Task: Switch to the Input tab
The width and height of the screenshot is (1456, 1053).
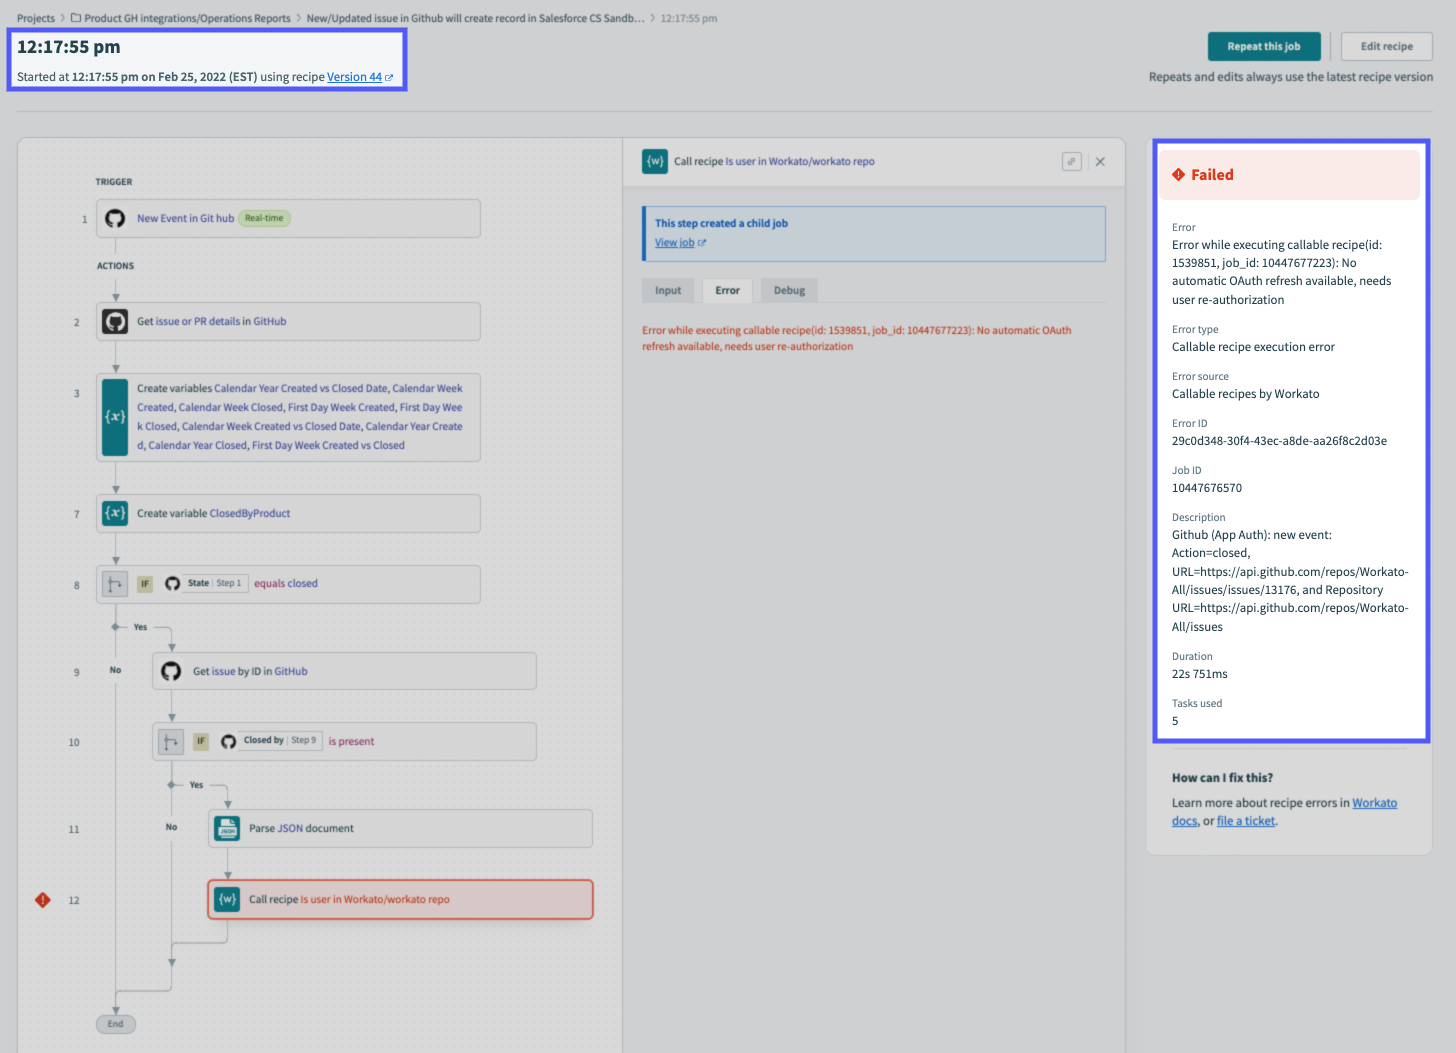Action: pyautogui.click(x=667, y=290)
